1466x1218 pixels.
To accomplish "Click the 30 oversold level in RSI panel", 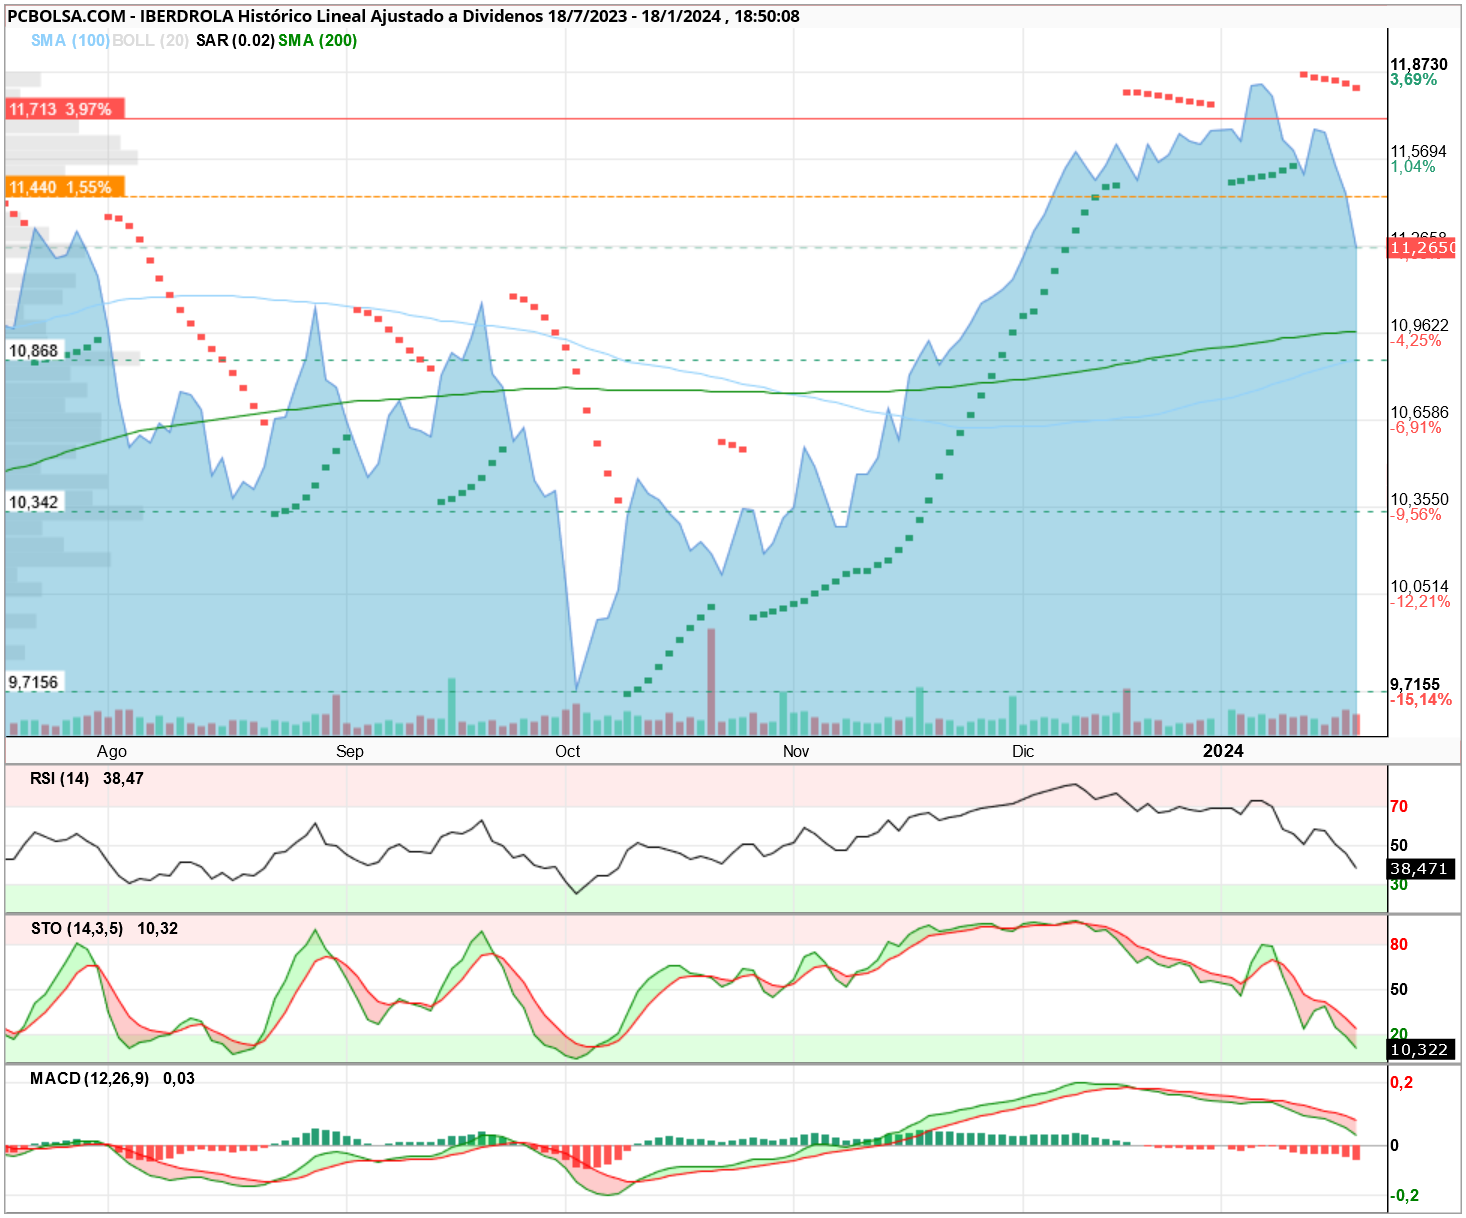I will pos(1399,884).
